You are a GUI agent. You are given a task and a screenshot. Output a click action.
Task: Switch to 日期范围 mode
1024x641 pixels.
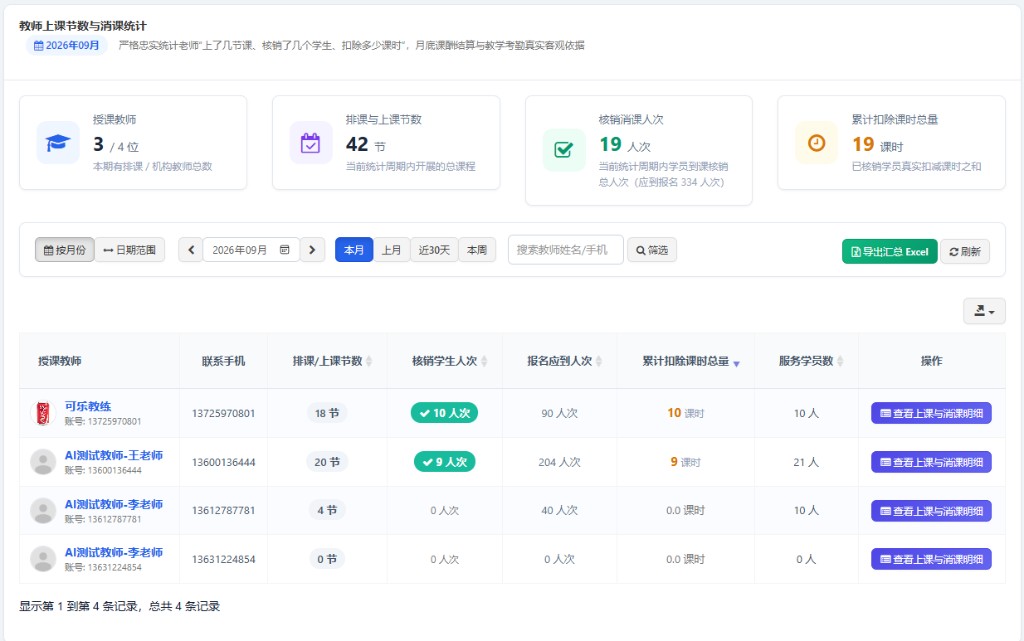coord(129,250)
